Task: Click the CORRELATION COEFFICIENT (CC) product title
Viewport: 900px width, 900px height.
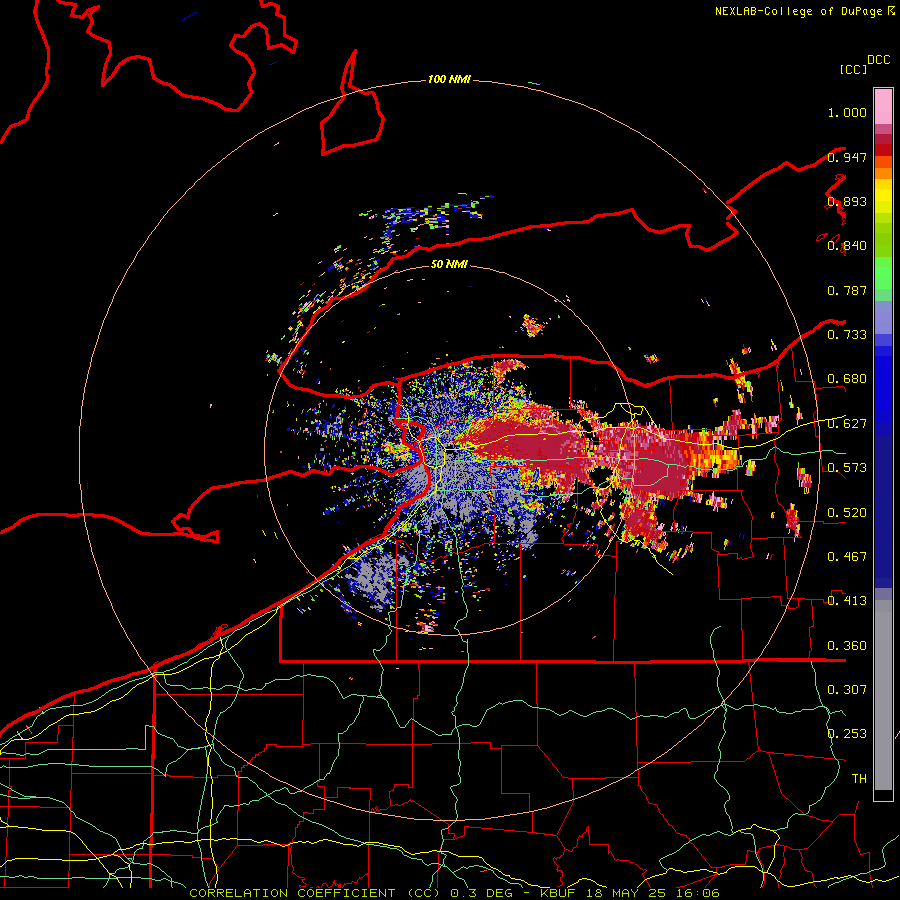Action: click(x=317, y=893)
